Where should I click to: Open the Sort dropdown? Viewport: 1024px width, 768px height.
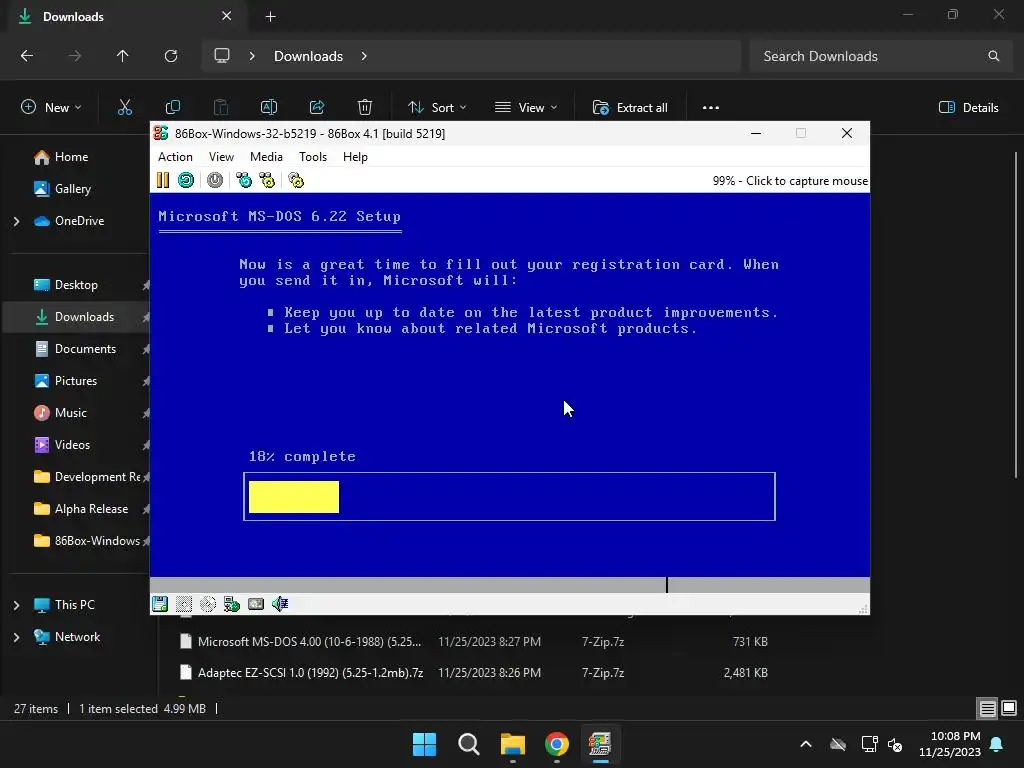pos(437,108)
